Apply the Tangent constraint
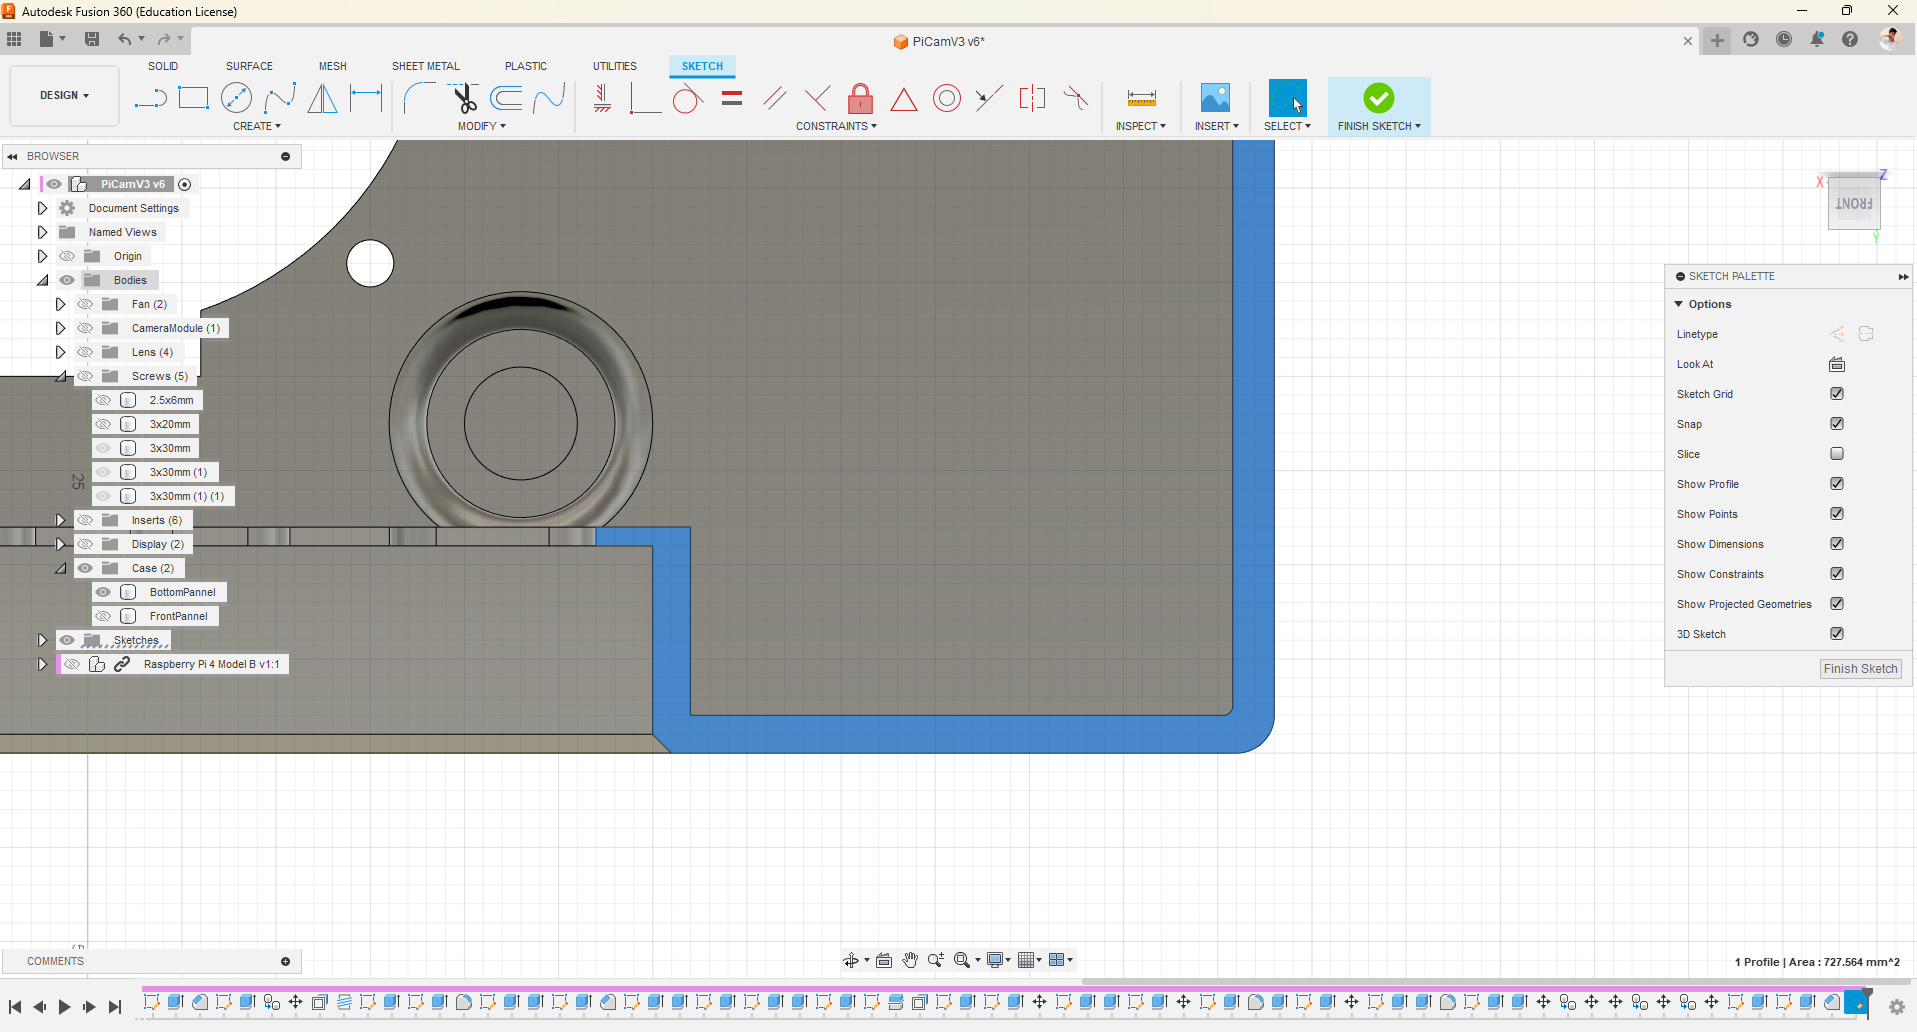Image resolution: width=1917 pixels, height=1032 pixels. (x=687, y=99)
